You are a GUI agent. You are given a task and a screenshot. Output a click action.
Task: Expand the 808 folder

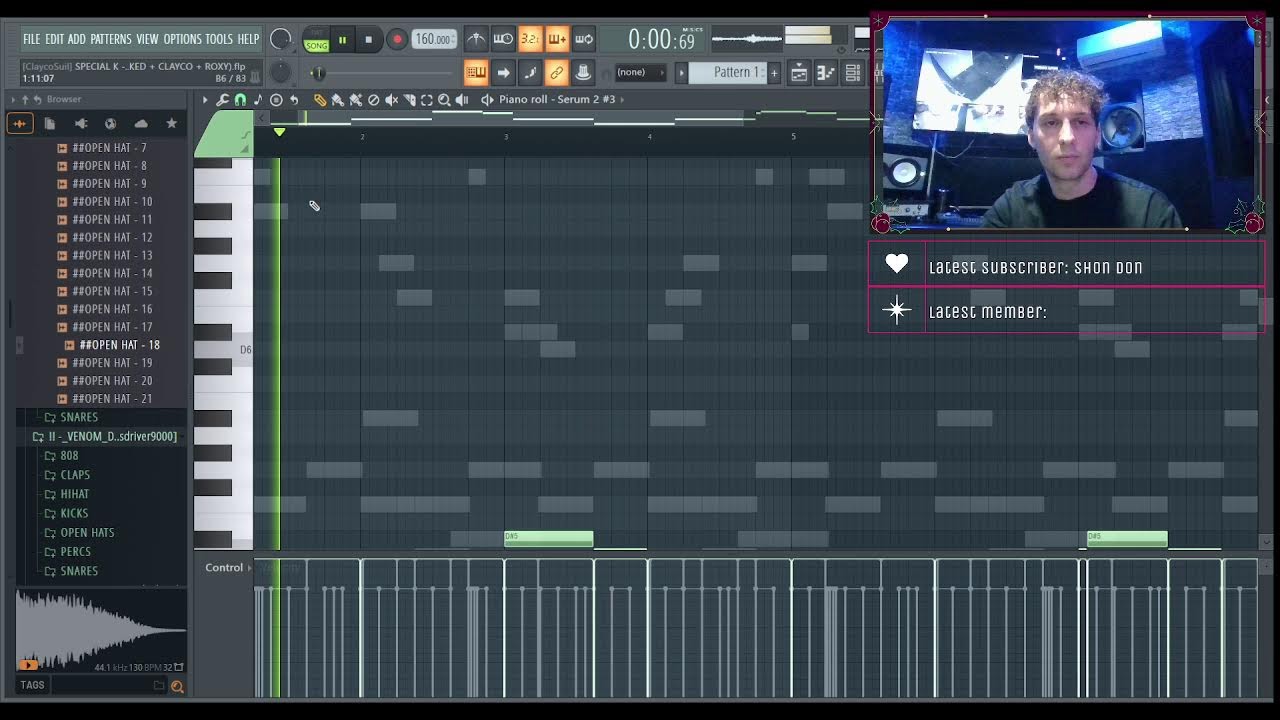pos(62,456)
